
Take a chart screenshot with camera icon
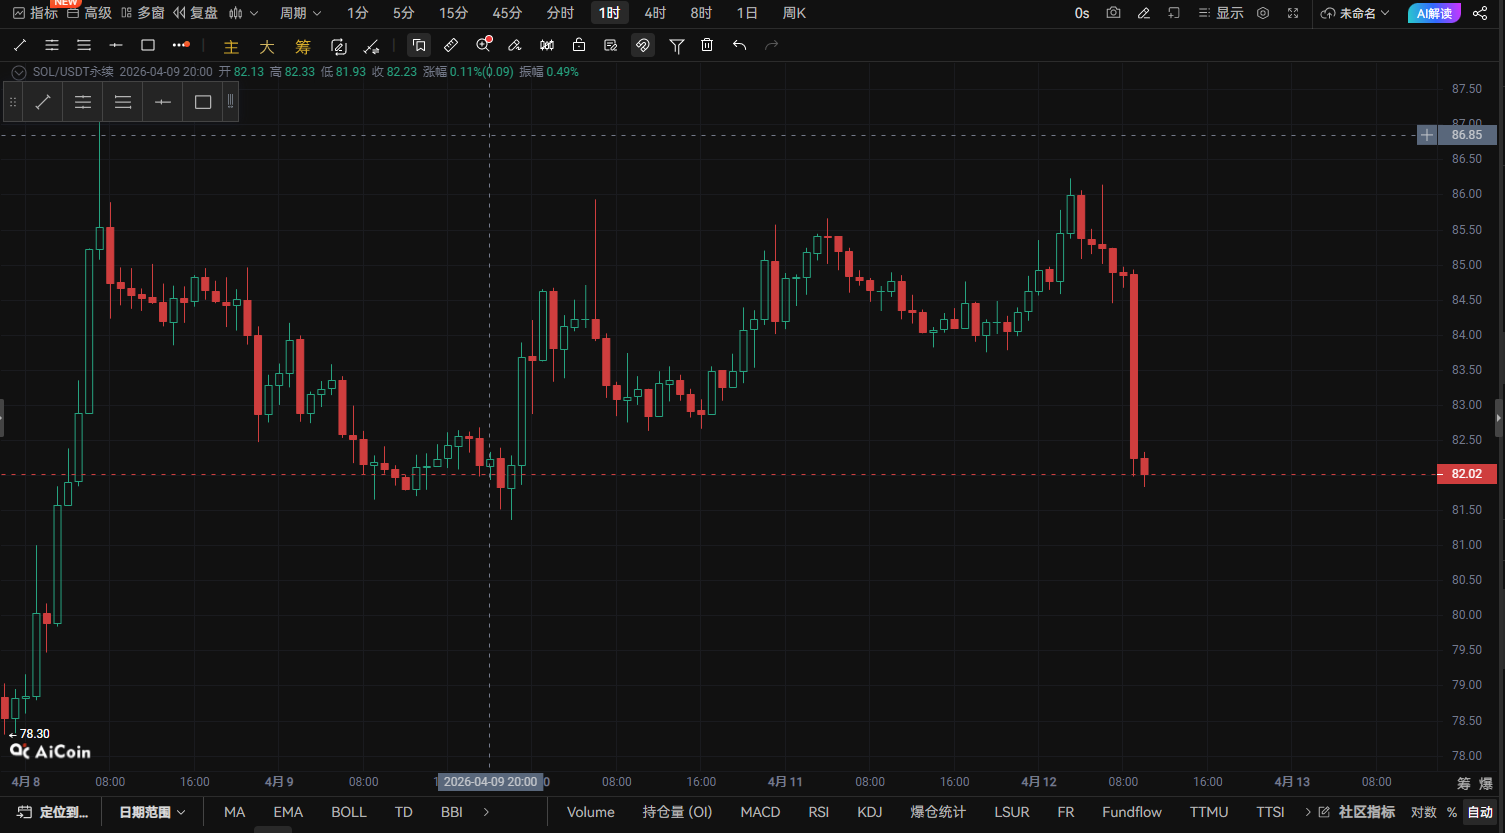pos(1114,13)
